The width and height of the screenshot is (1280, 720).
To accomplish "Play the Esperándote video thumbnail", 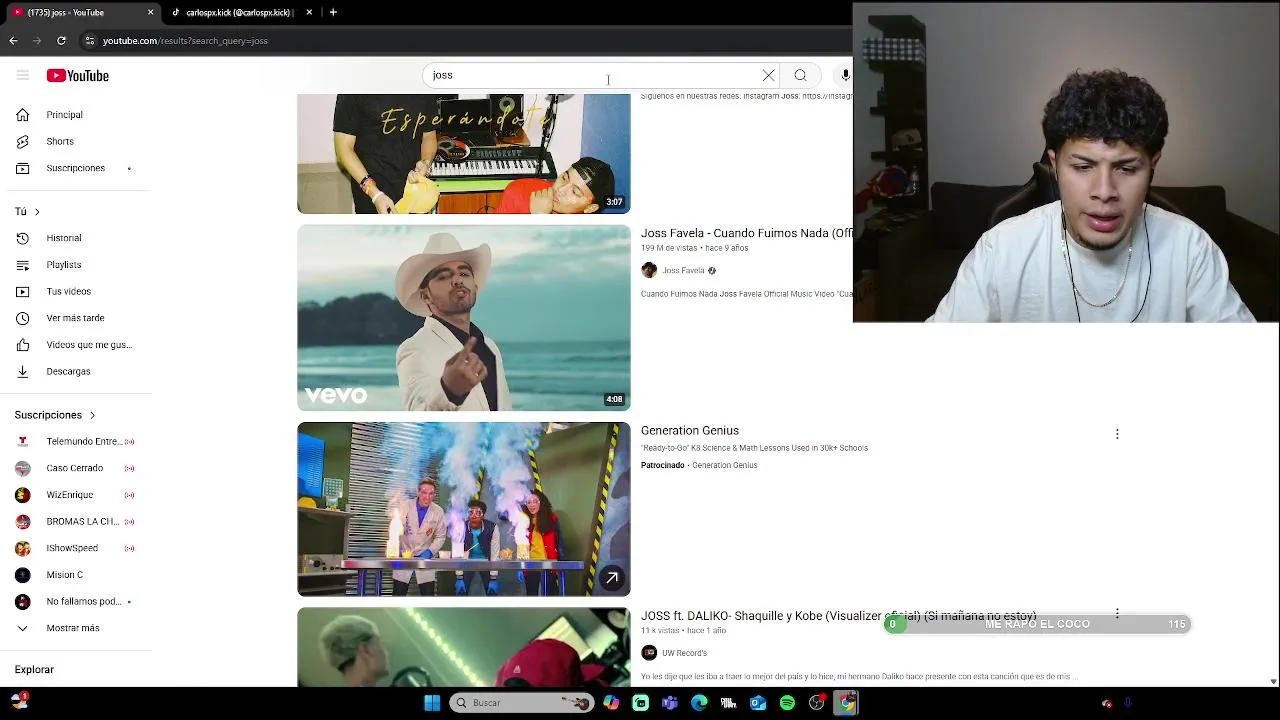I will (464, 154).
